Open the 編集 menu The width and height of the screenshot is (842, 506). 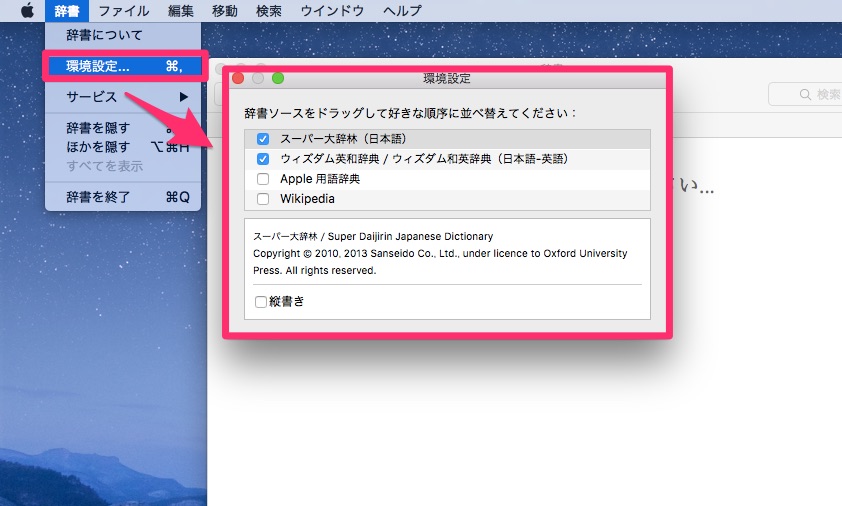click(x=180, y=11)
